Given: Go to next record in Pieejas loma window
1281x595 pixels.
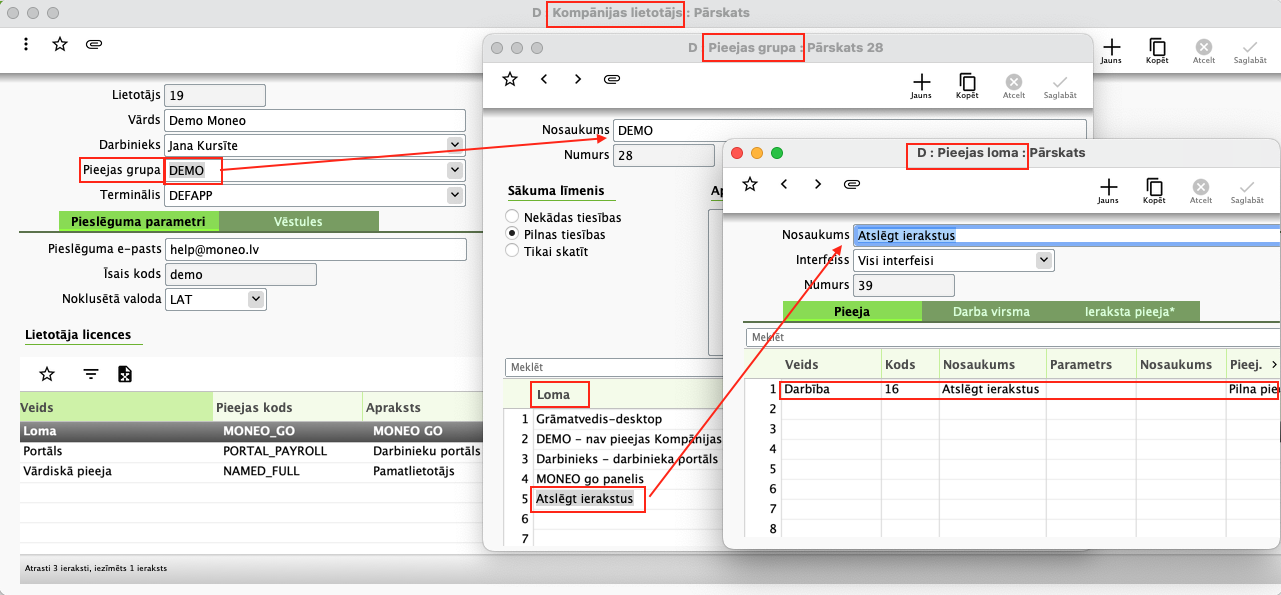Looking at the screenshot, I should point(818,184).
